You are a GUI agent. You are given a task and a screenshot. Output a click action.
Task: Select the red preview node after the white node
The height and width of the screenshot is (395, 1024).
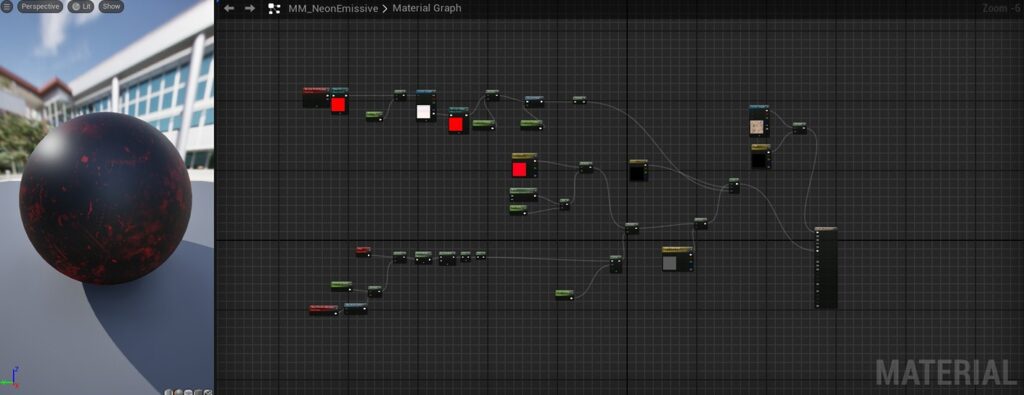[458, 120]
